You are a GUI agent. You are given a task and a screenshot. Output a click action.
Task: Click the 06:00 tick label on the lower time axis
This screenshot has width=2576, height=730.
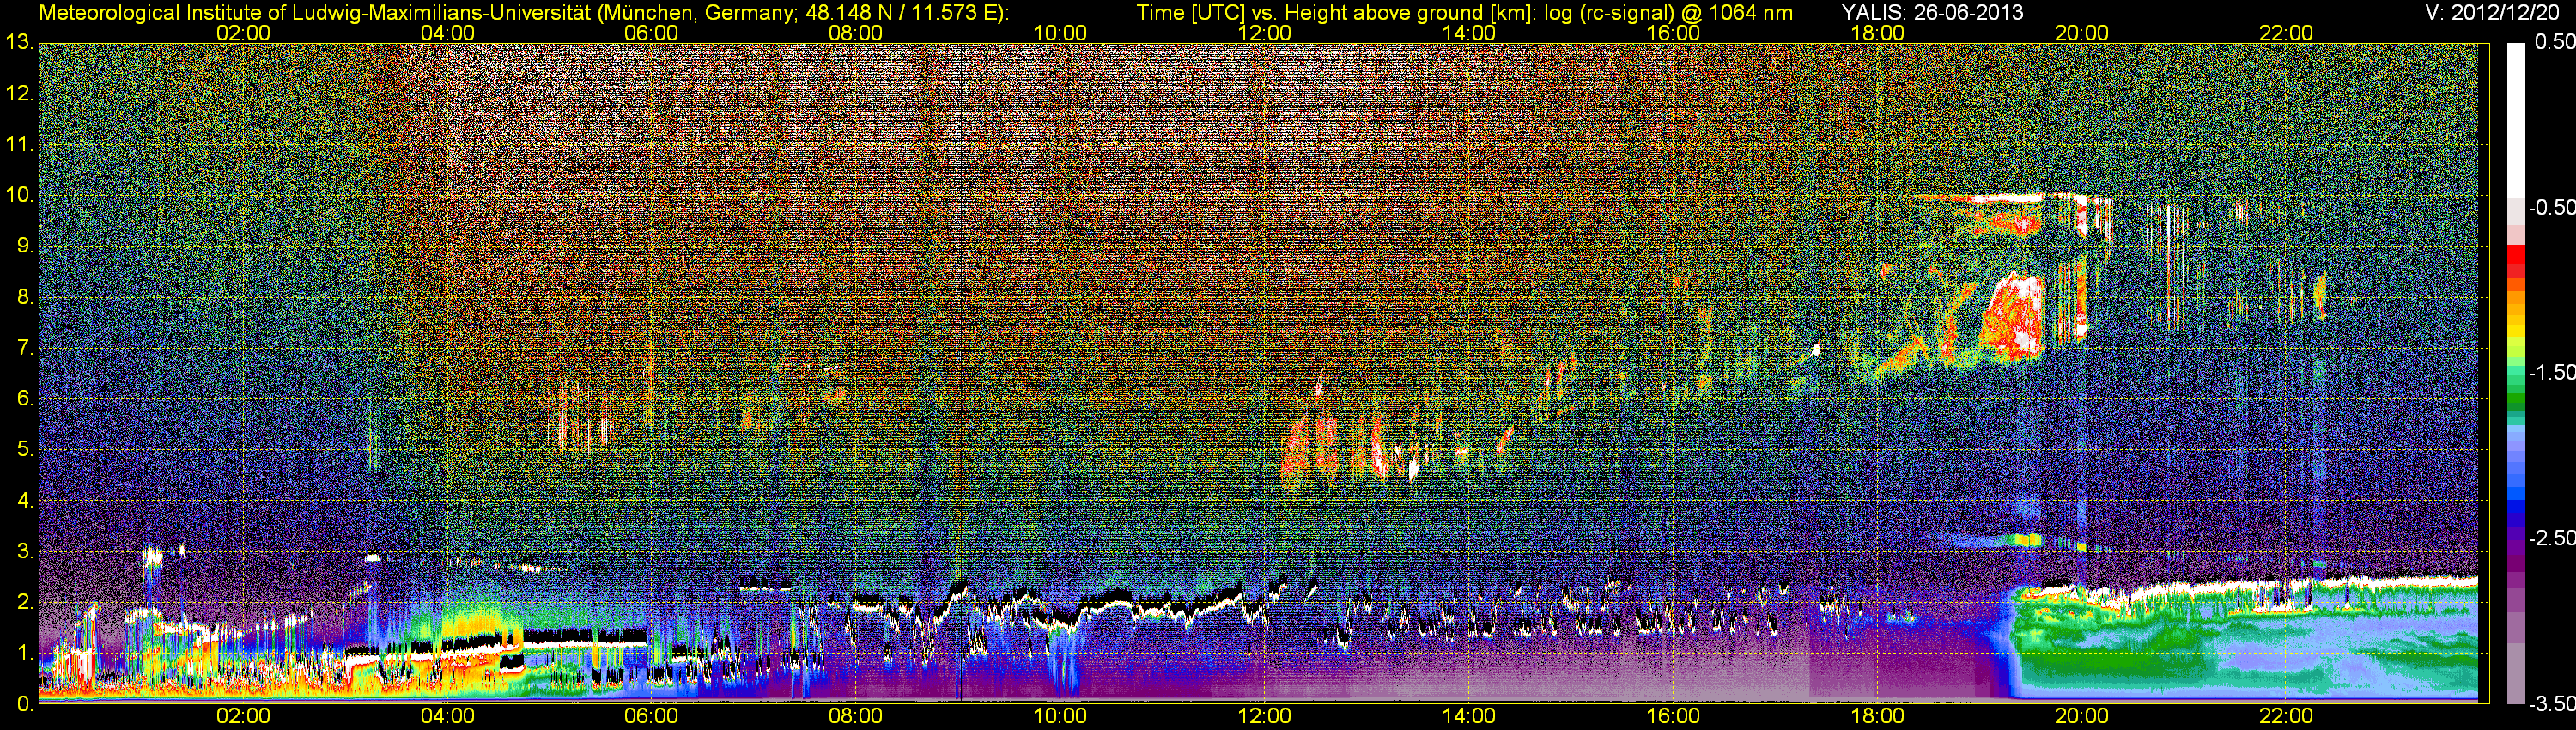(x=651, y=716)
